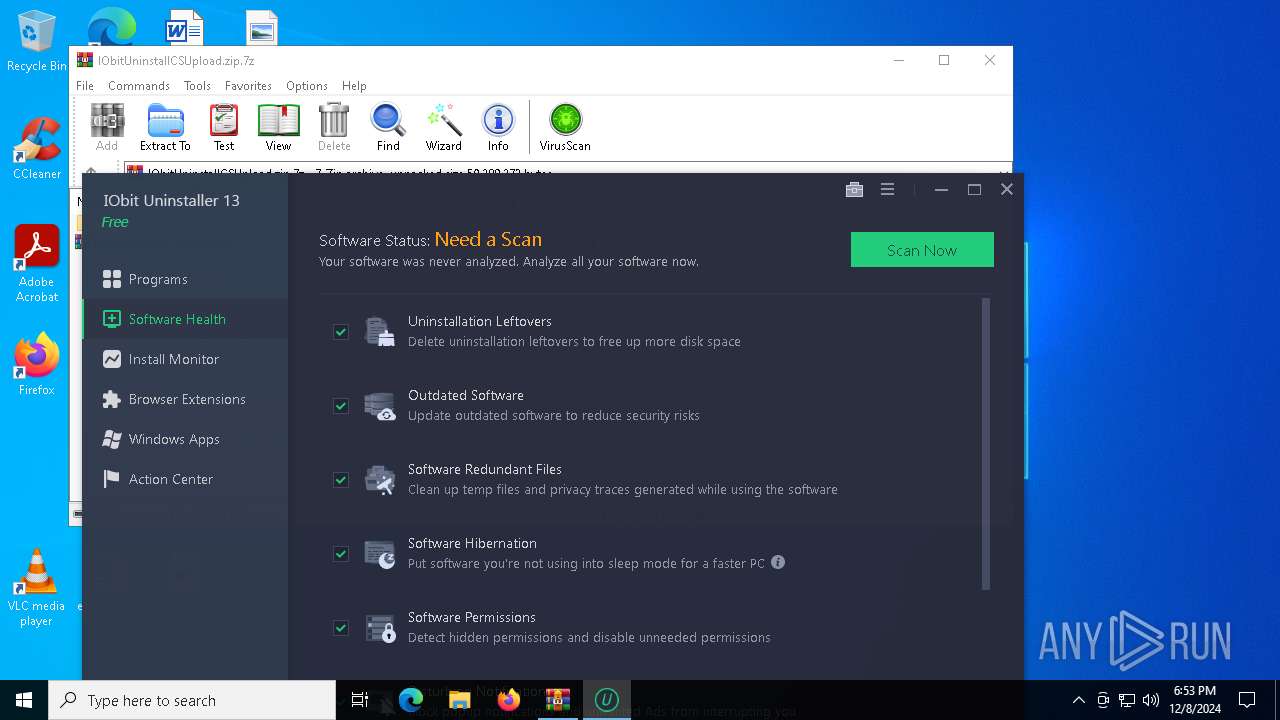
Task: Select the Adobe Acrobat desktop shortcut
Action: pos(36,264)
